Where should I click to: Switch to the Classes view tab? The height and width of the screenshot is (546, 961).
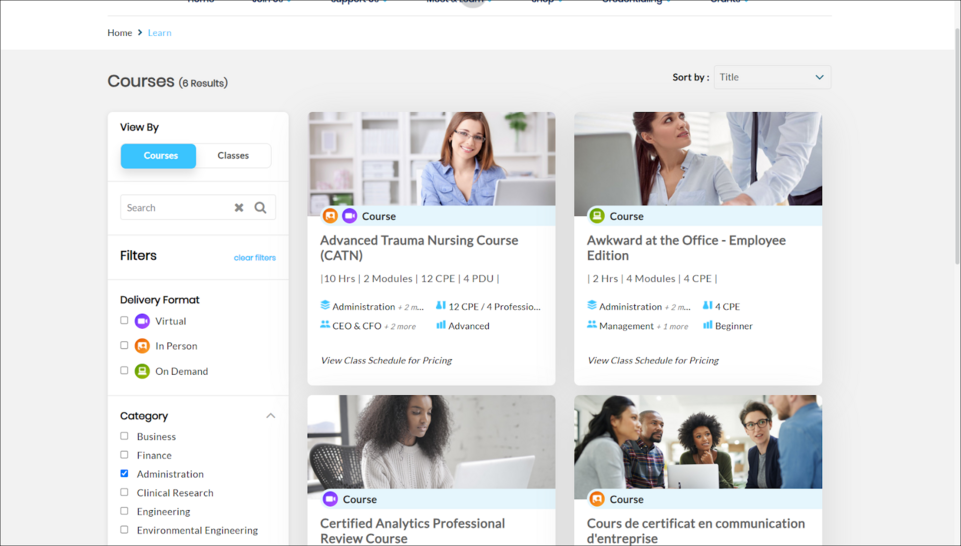point(233,156)
